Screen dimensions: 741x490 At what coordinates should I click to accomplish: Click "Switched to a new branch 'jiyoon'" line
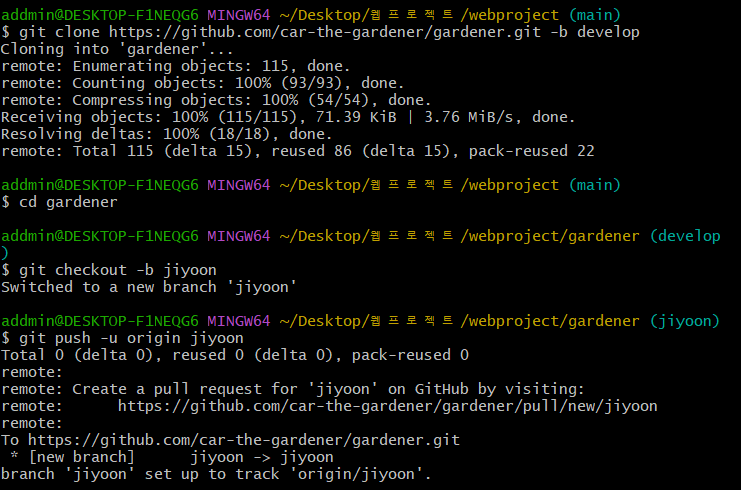pos(148,287)
